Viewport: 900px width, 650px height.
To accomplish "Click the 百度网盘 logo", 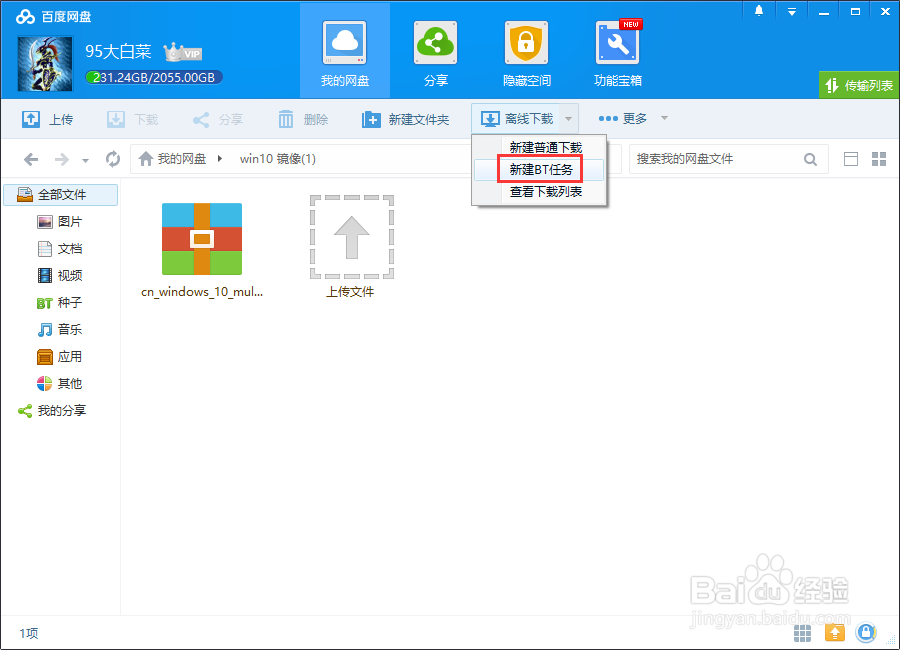I will point(53,17).
